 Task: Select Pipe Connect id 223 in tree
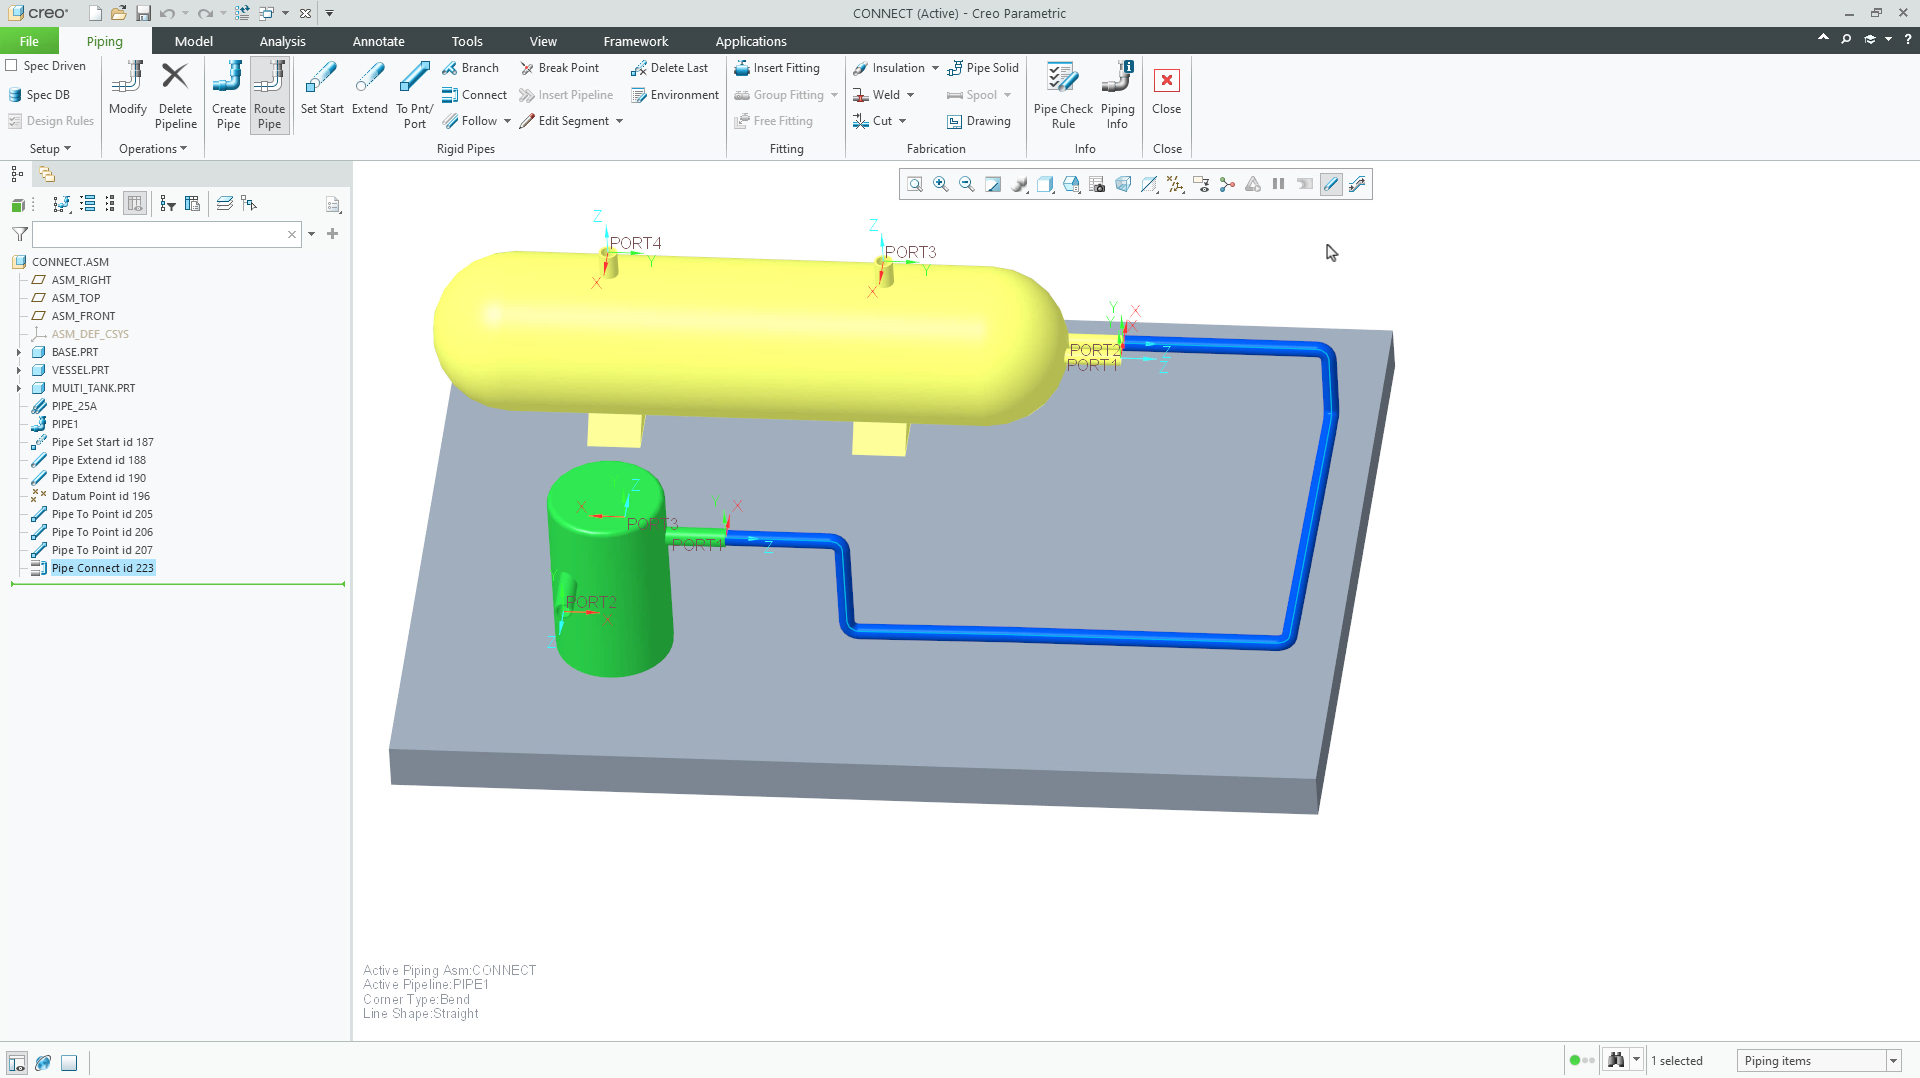pyautogui.click(x=102, y=568)
